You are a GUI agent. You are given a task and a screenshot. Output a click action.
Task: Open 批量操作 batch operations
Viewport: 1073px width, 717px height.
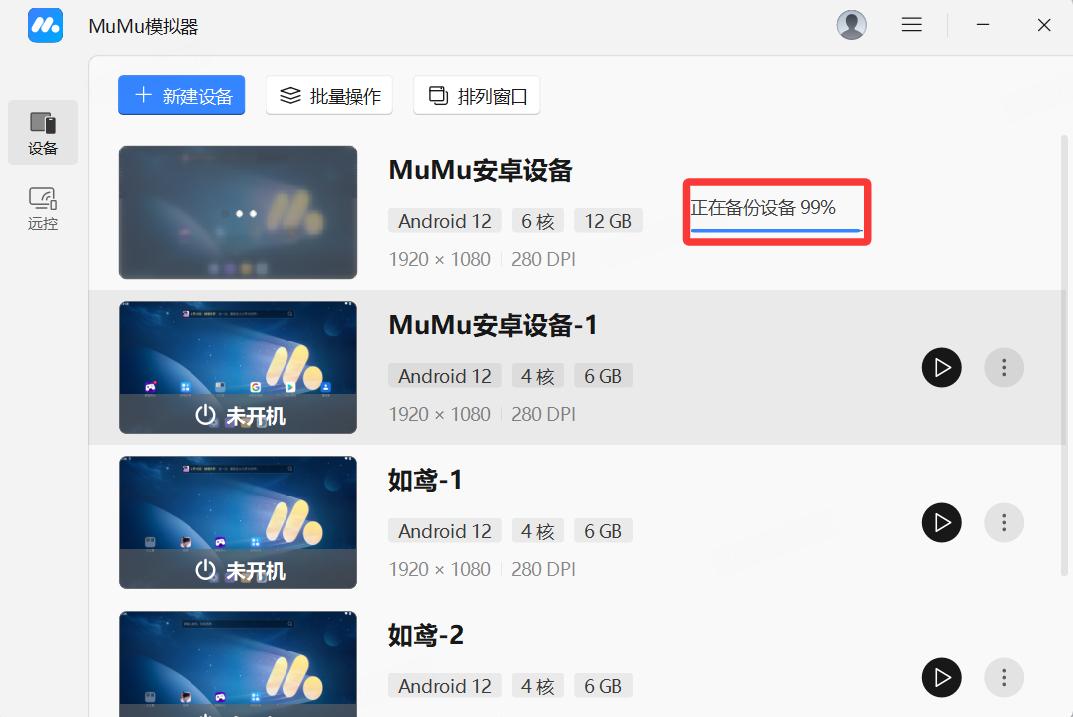click(329, 95)
